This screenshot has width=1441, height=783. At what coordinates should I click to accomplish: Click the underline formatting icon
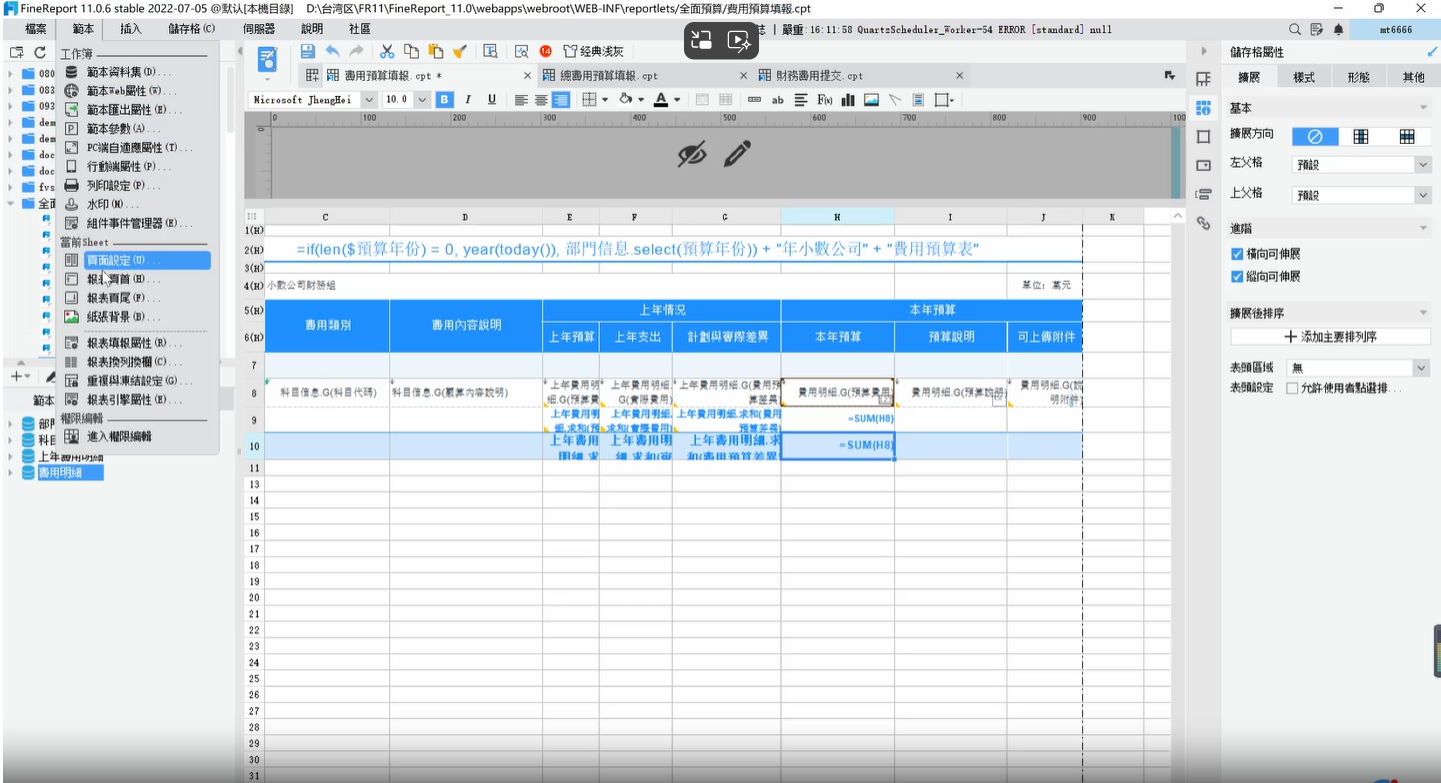point(491,100)
